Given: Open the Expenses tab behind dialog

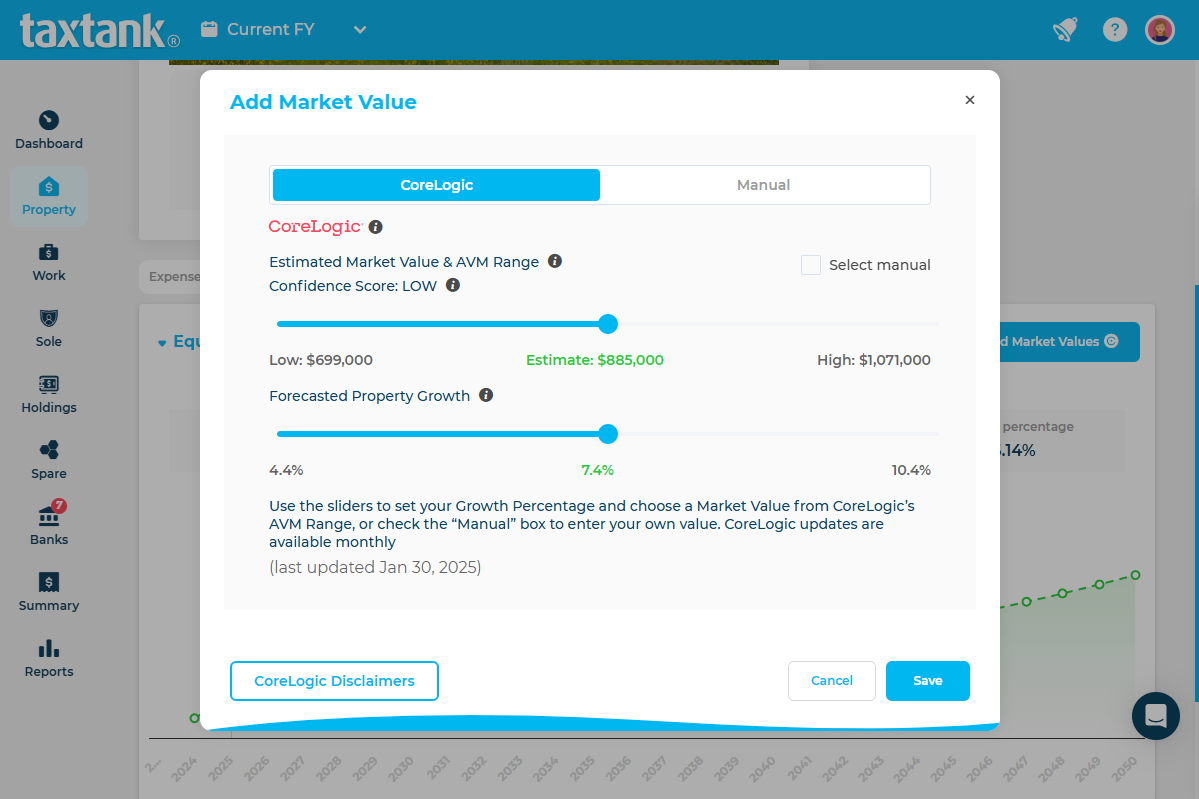Looking at the screenshot, I should coord(171,277).
